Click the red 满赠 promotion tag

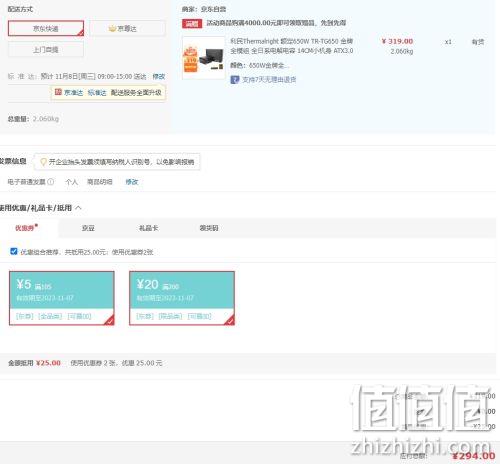[x=192, y=23]
